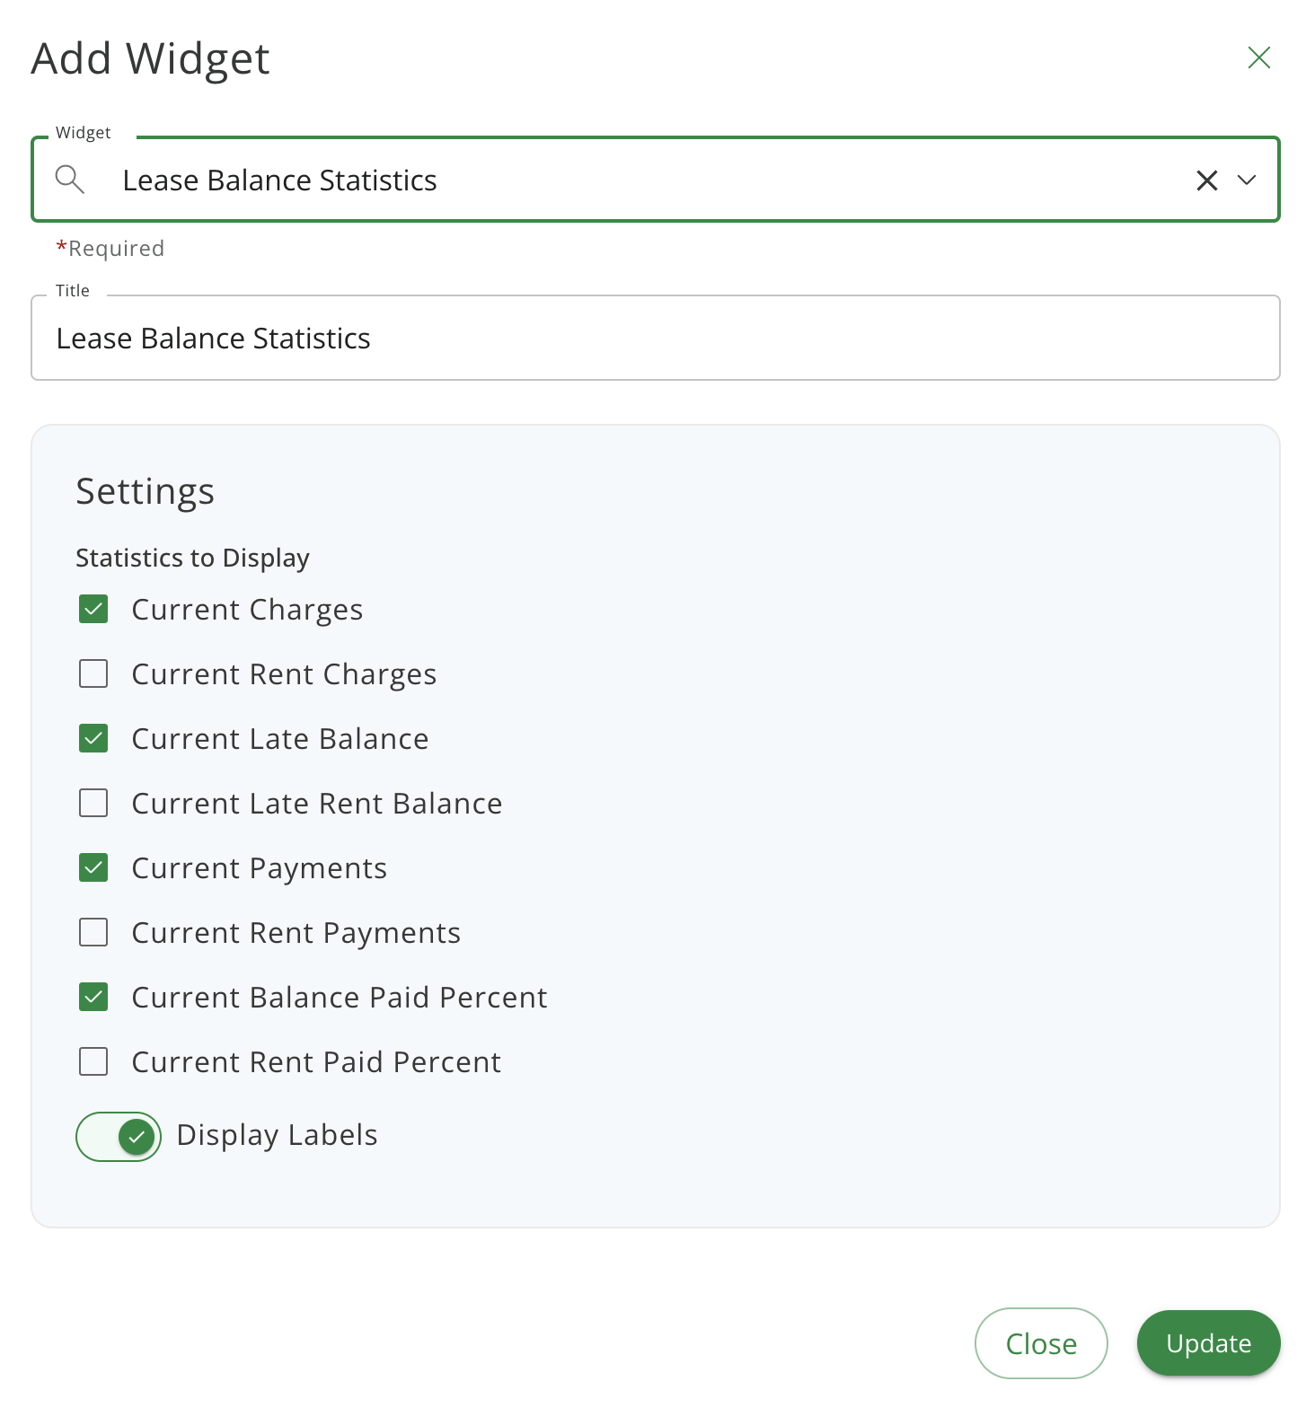Image resolution: width=1306 pixels, height=1408 pixels.
Task: Click the Close button
Action: pyautogui.click(x=1041, y=1343)
